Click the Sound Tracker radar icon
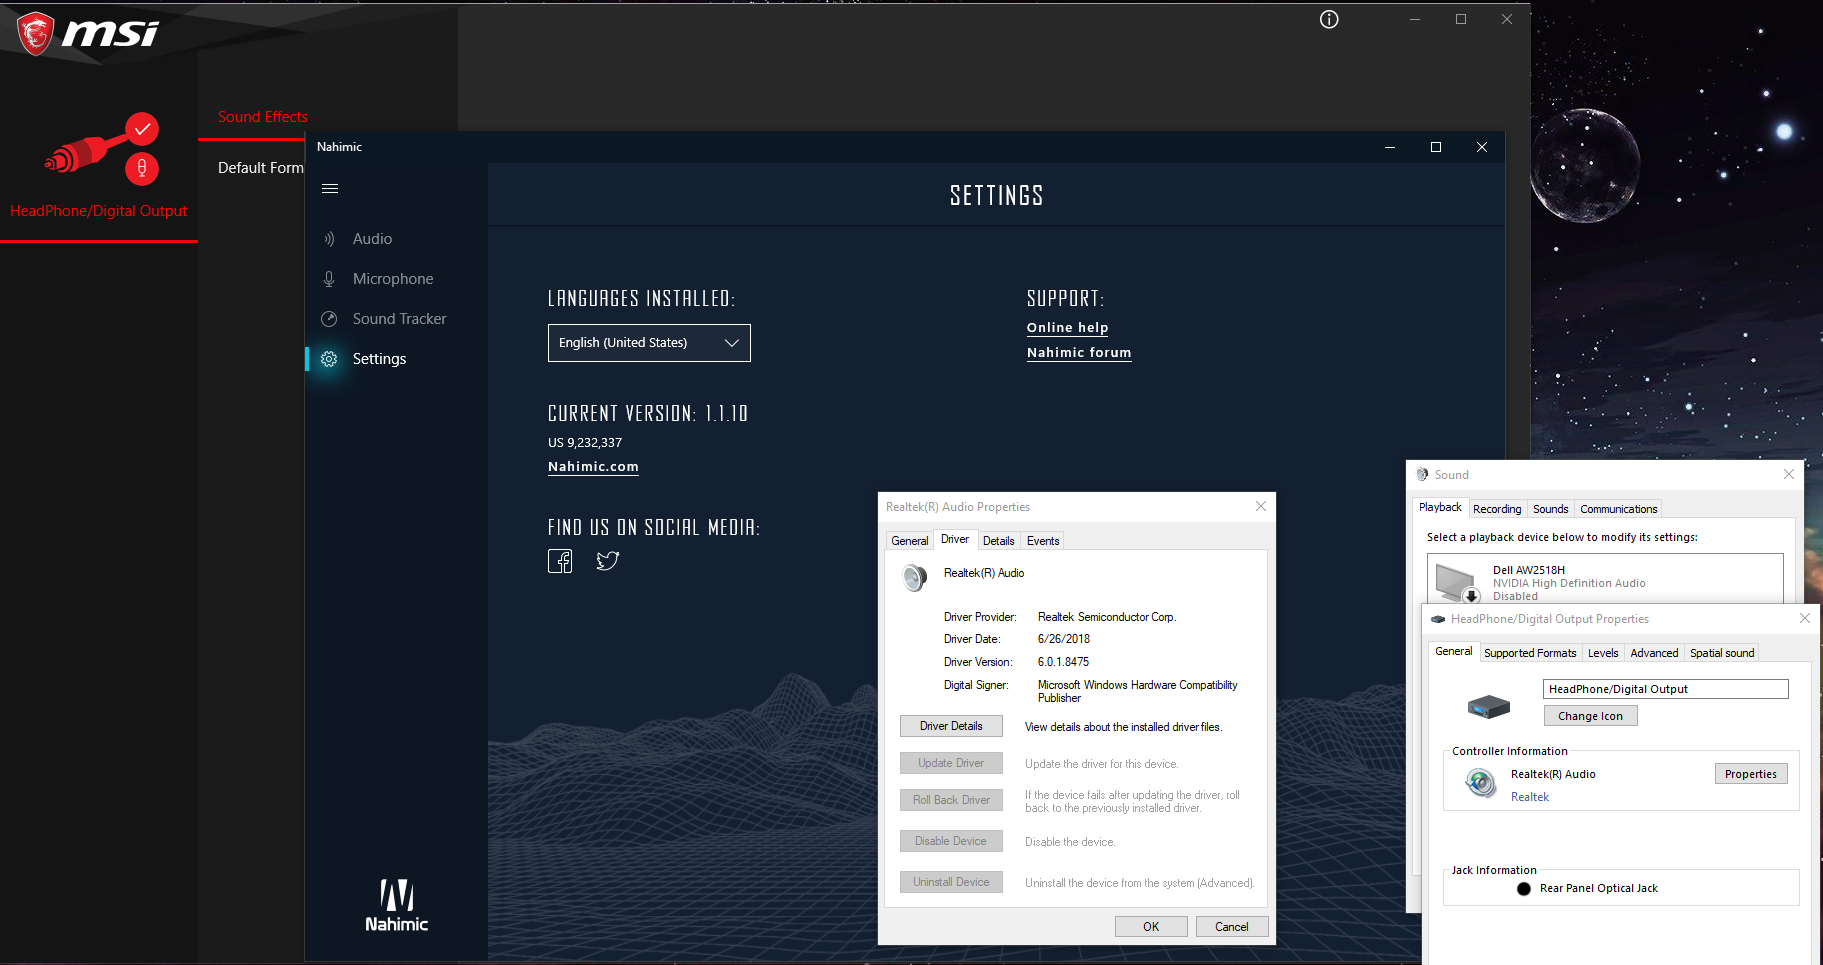The width and height of the screenshot is (1823, 965). 329,319
